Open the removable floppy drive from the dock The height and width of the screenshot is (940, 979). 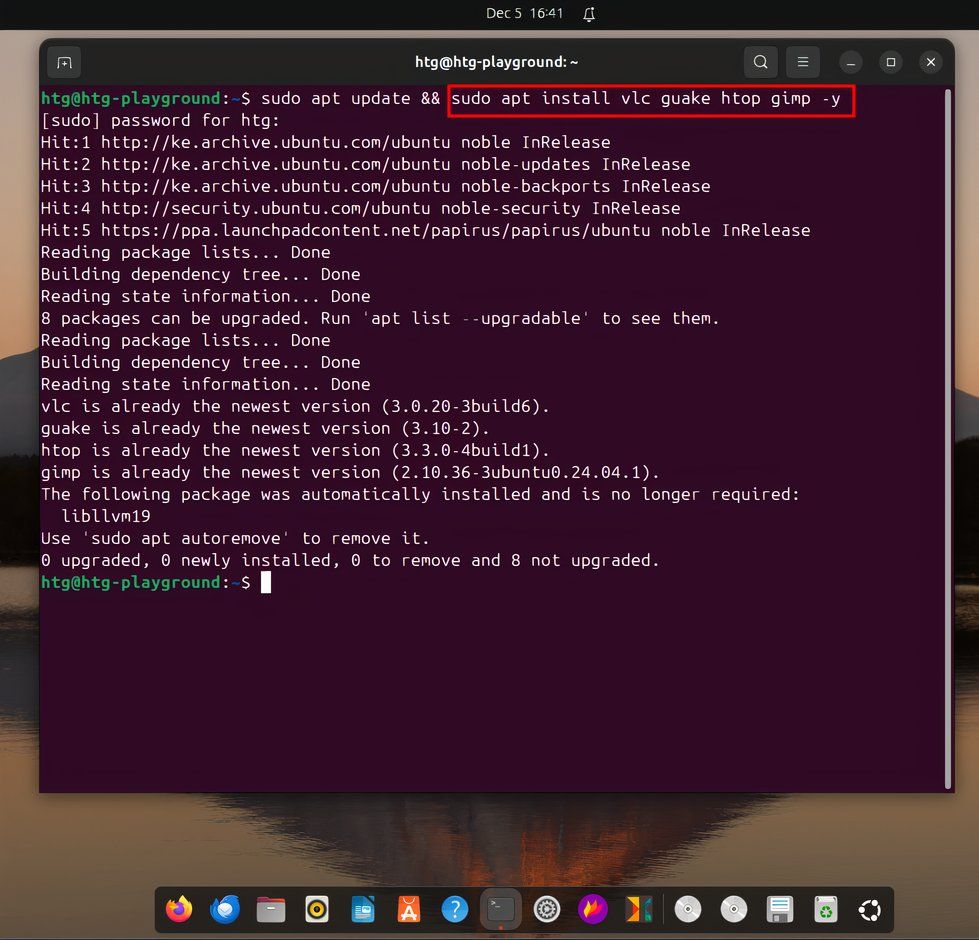click(780, 910)
